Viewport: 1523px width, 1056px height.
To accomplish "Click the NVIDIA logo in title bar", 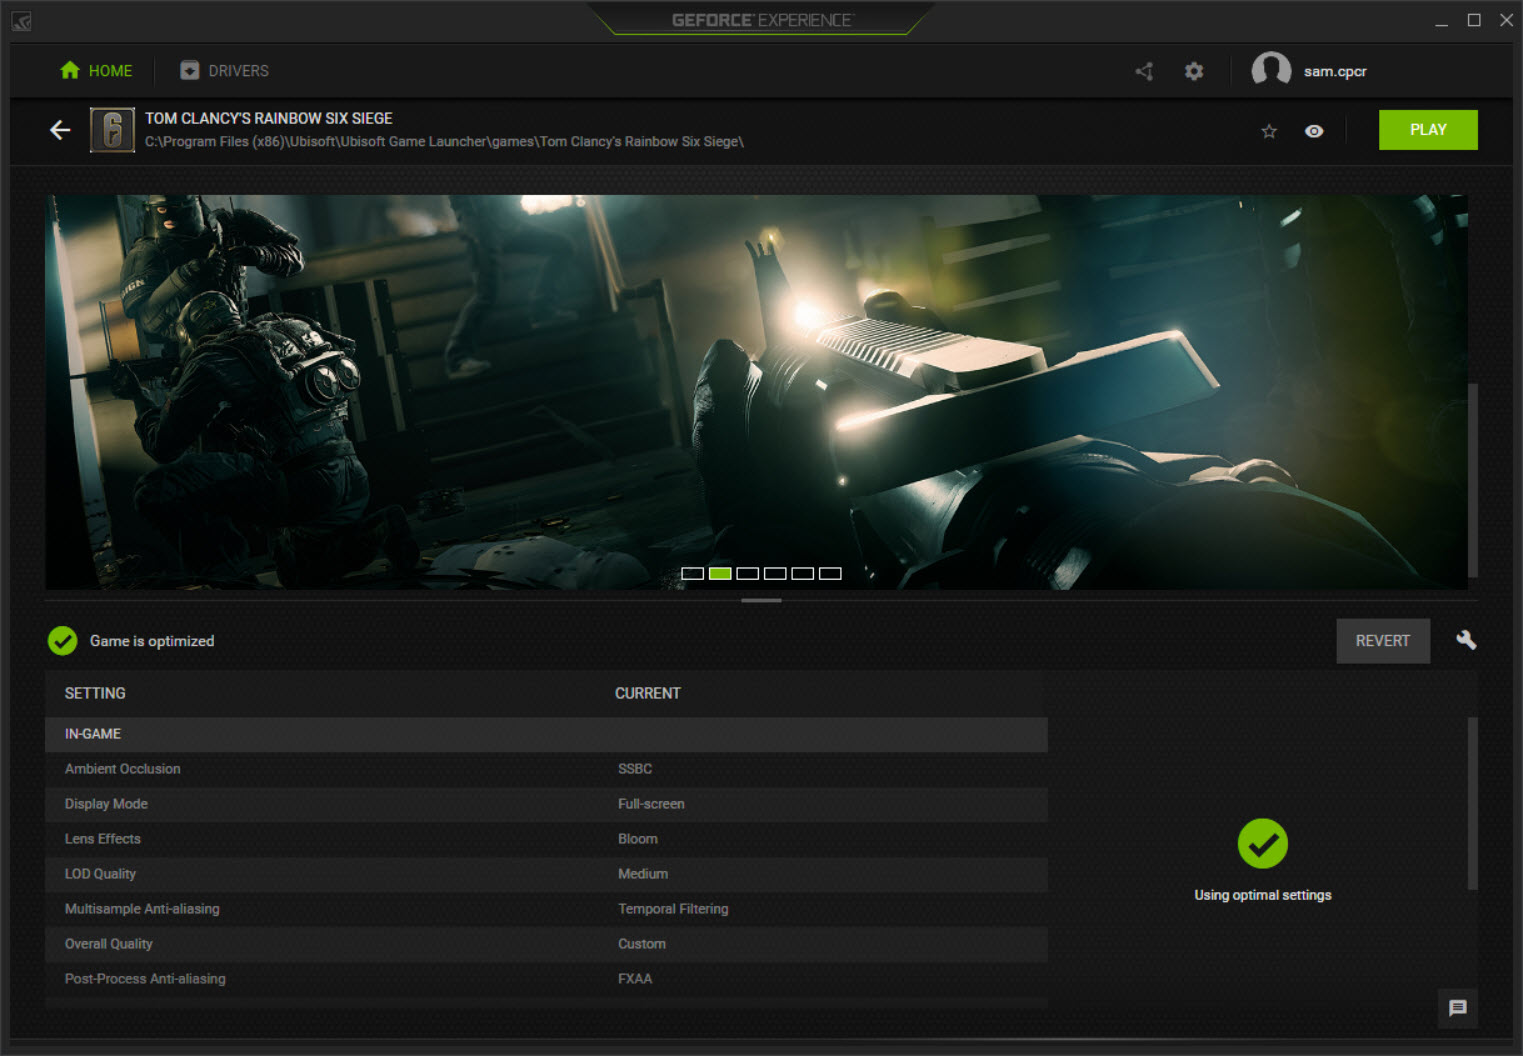I will pos(21,21).
